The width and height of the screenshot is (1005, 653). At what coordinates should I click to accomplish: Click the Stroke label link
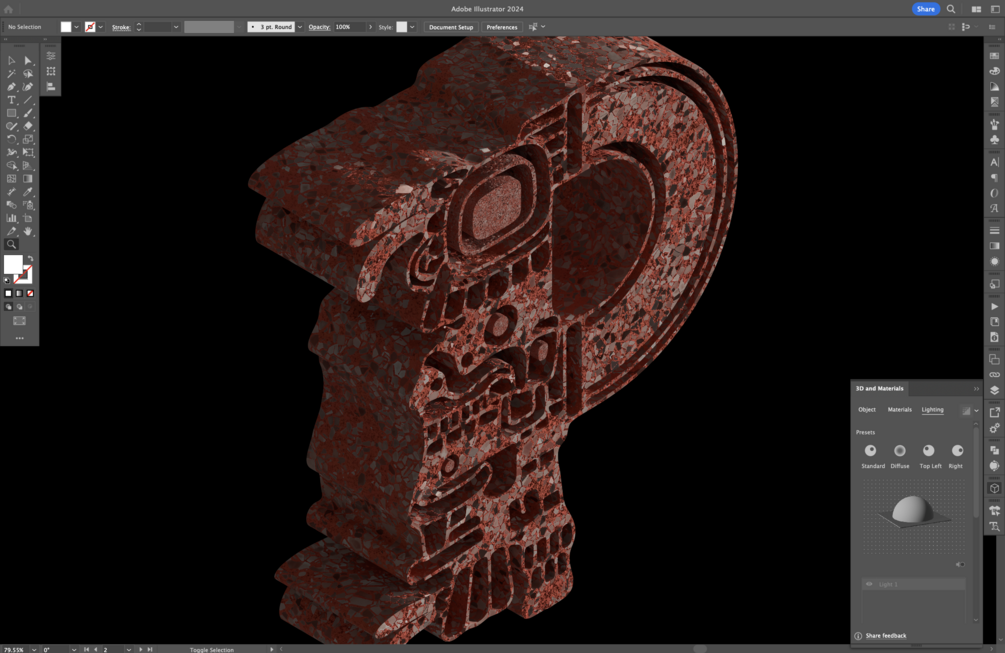click(x=120, y=27)
